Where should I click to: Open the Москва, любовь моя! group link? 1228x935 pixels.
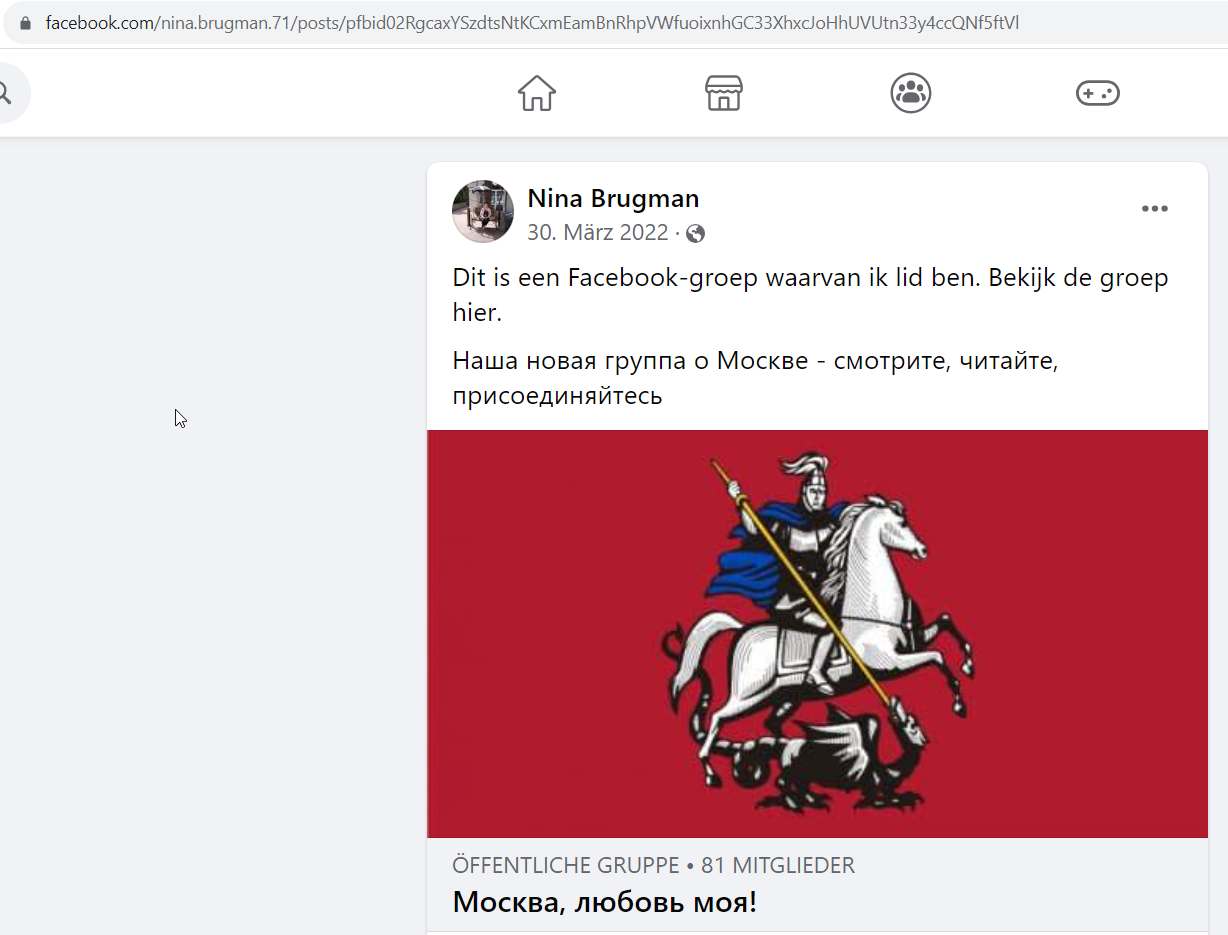(x=604, y=902)
